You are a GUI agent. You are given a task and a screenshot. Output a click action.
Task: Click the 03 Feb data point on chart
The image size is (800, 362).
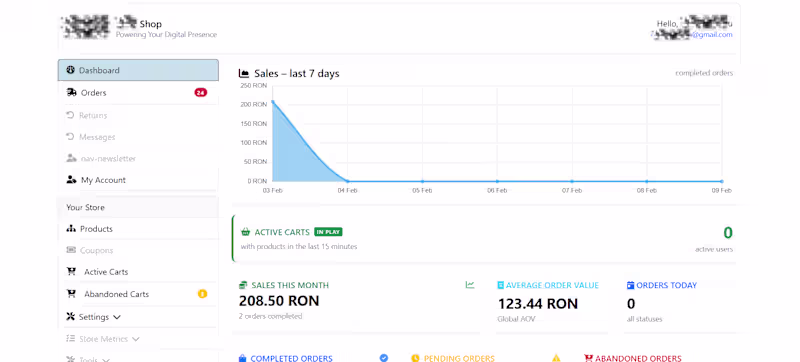click(272, 101)
